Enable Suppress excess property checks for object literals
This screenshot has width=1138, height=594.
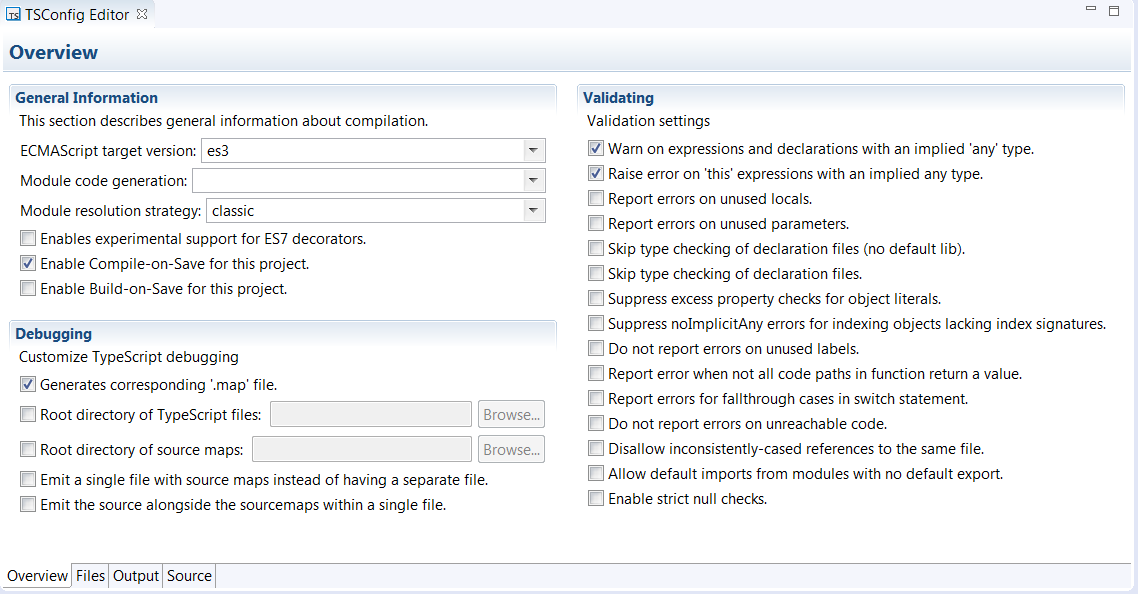click(x=596, y=298)
